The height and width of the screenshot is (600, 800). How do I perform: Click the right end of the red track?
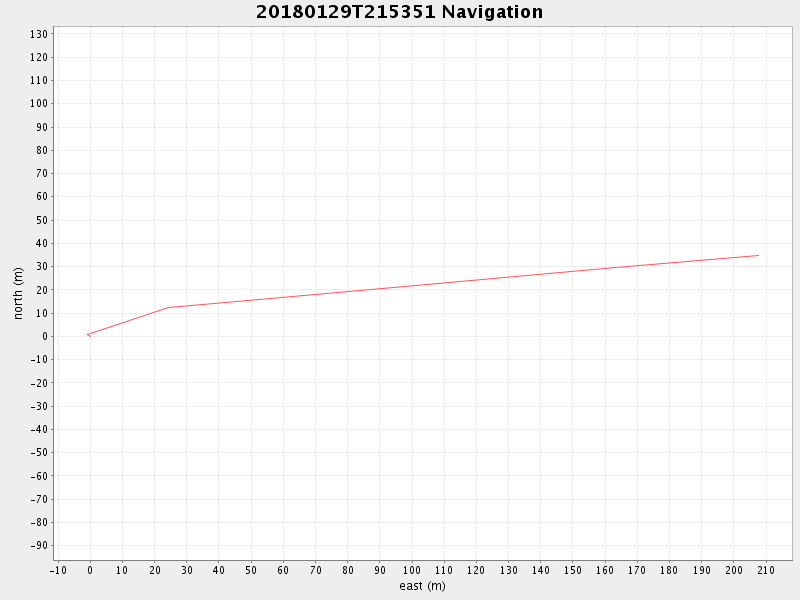758,255
